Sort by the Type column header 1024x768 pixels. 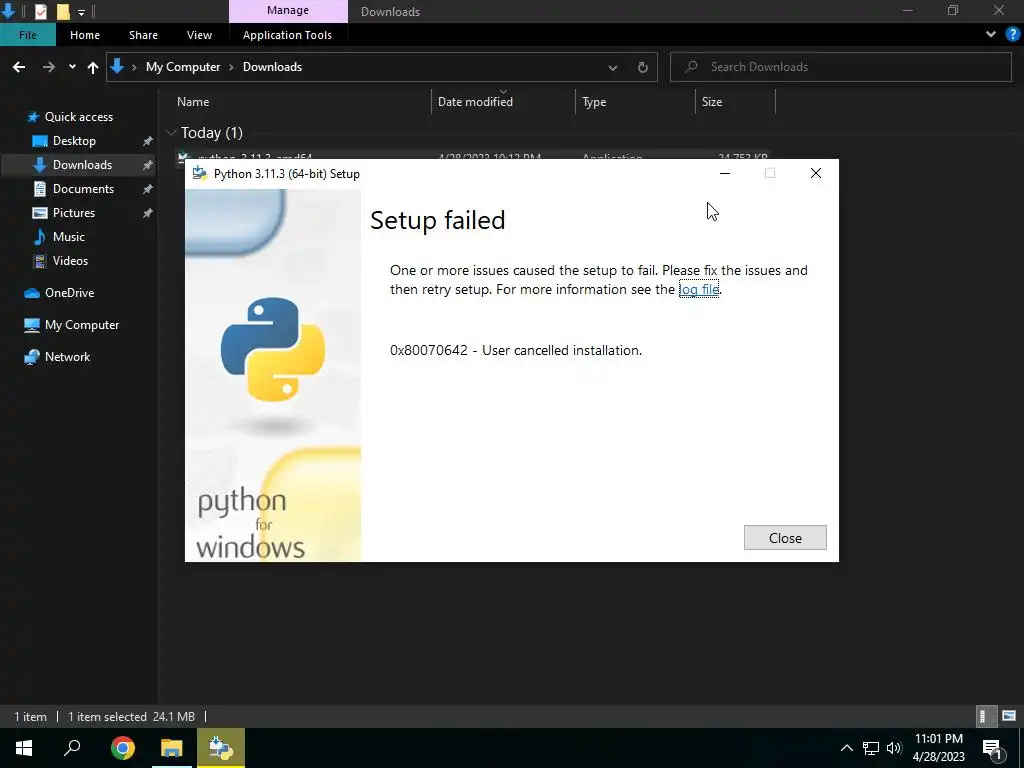tap(594, 102)
